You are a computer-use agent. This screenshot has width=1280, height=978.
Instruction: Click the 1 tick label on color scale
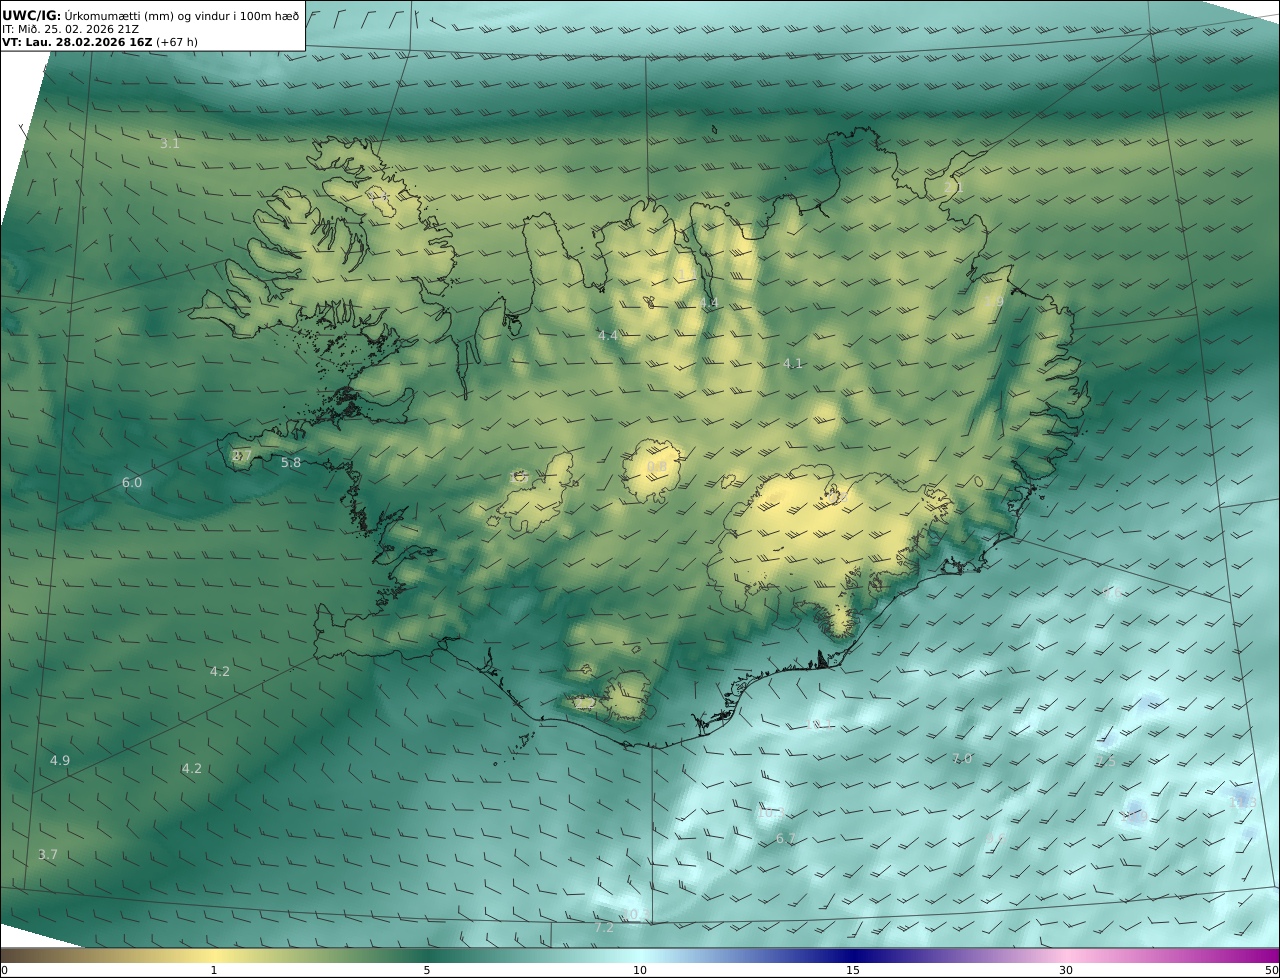point(213,970)
